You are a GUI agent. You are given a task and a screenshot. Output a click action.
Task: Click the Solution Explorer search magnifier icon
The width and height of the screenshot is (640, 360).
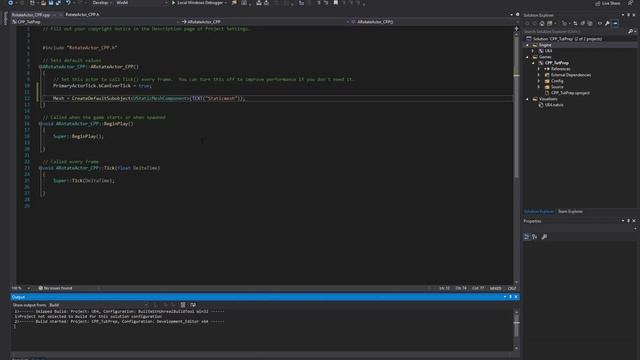(631, 31)
